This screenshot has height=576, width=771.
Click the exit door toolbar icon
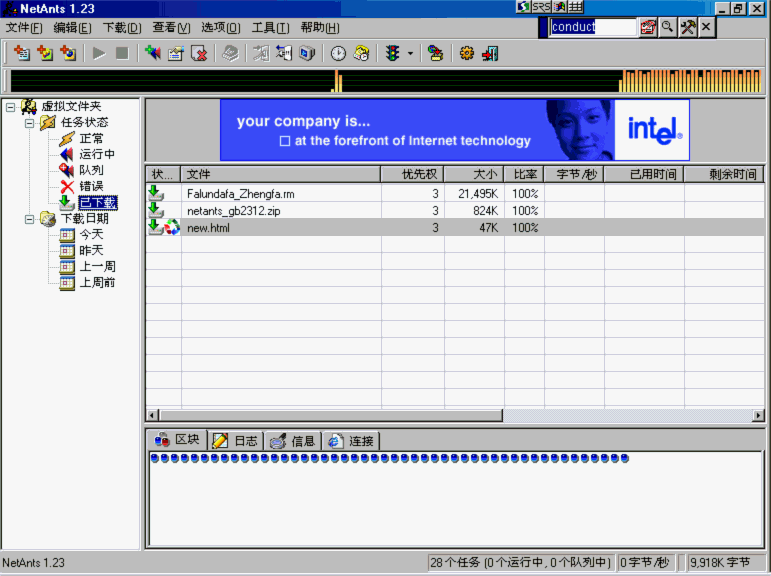coord(490,53)
